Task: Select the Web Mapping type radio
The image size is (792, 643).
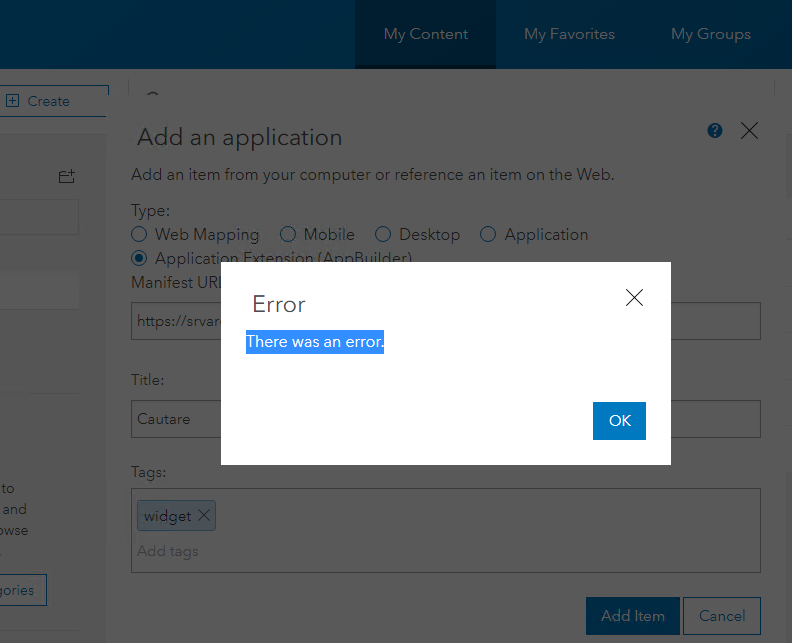Action: (x=140, y=234)
